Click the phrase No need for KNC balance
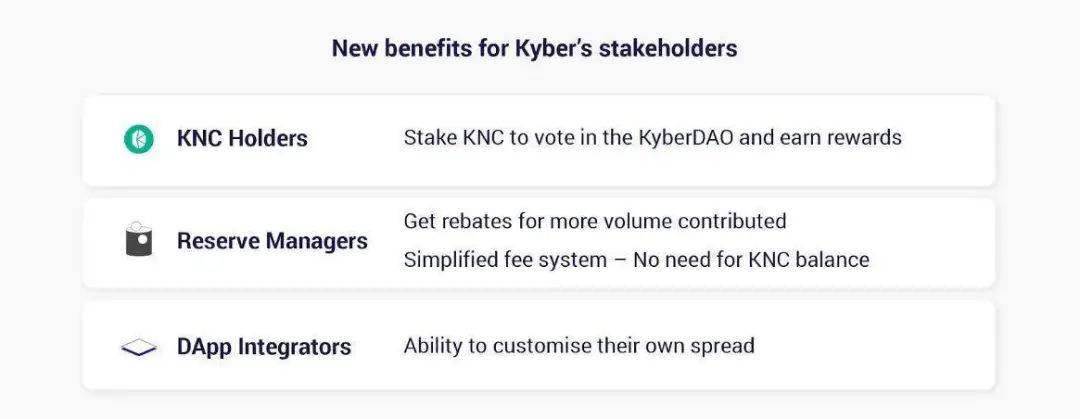Viewport: 1080px width, 419px height. (751, 260)
